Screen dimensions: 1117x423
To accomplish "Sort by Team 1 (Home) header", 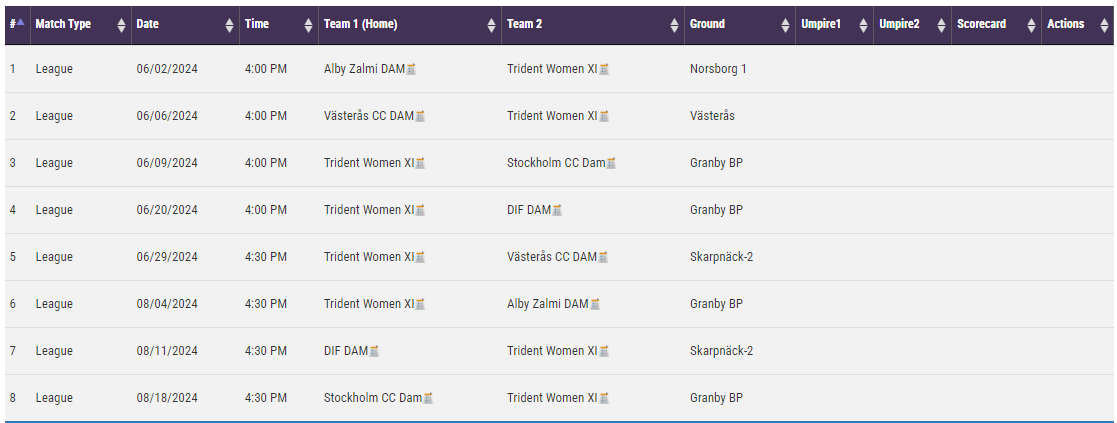I will 410,25.
